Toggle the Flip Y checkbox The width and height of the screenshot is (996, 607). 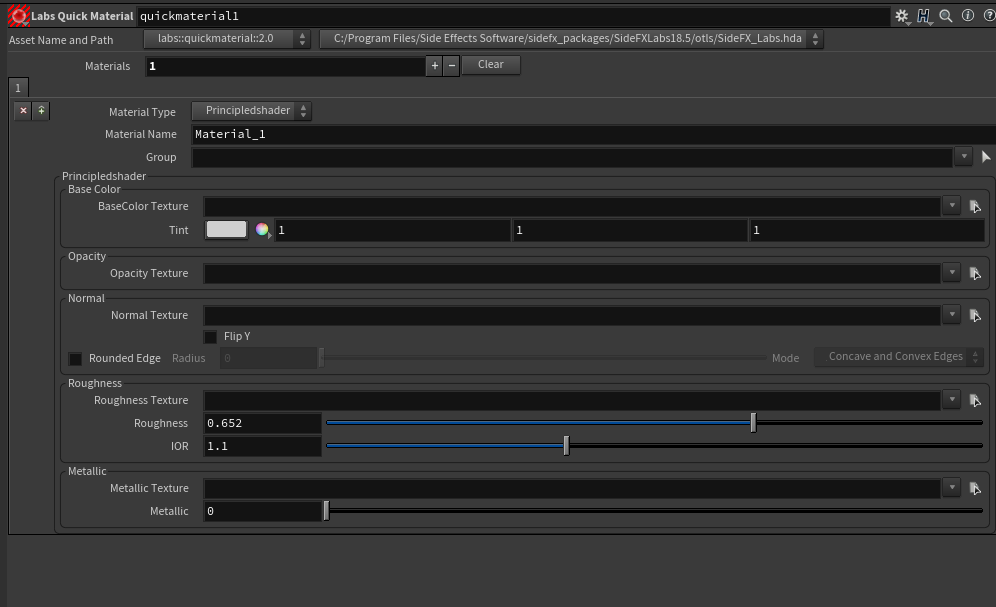[210, 337]
